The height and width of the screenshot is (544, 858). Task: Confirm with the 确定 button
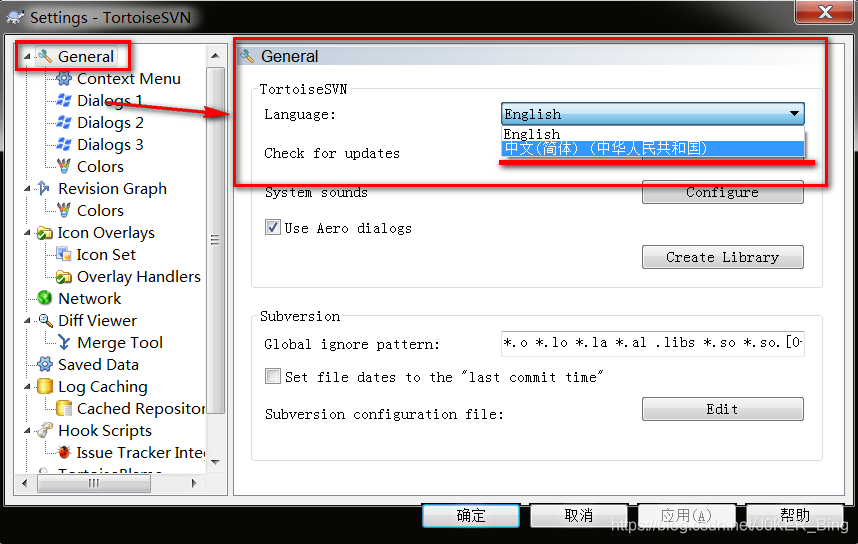pyautogui.click(x=471, y=515)
